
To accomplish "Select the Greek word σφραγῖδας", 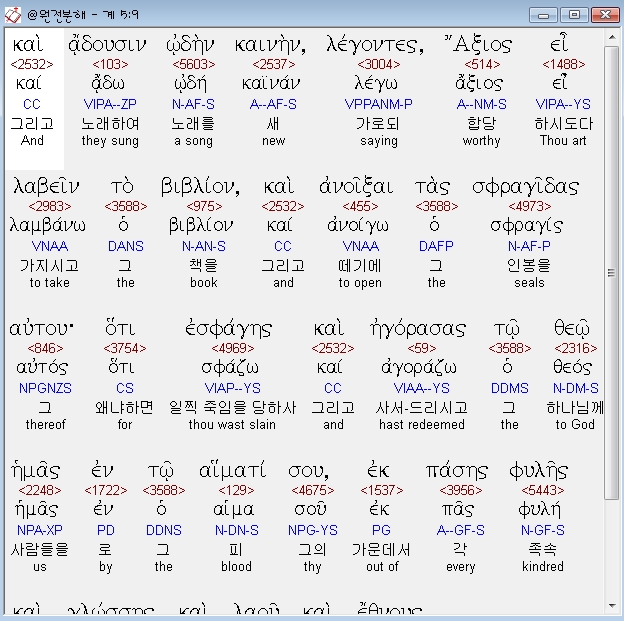I will 526,187.
